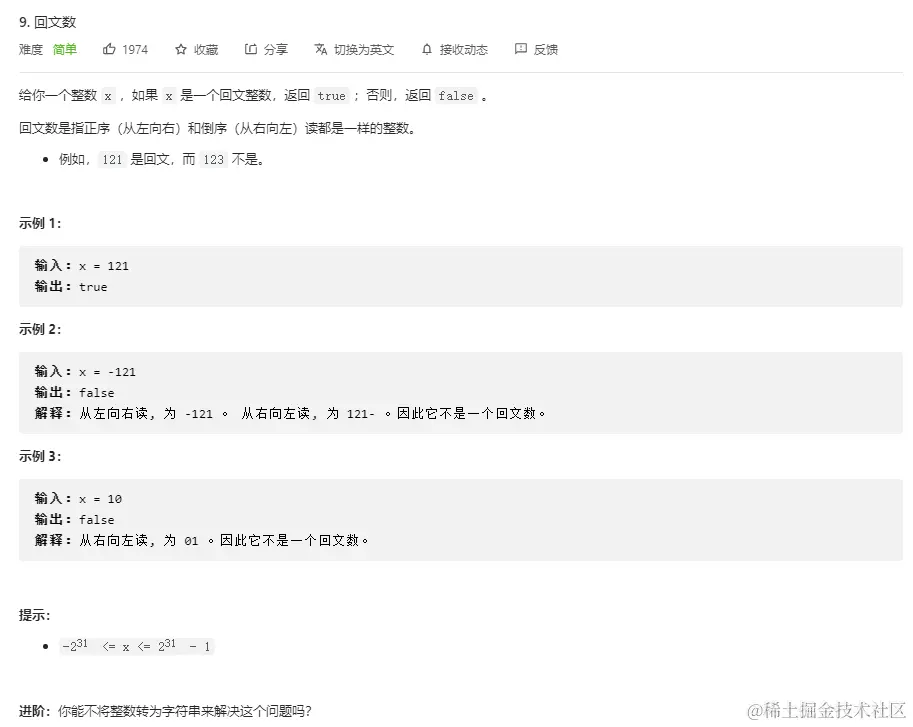Click the inline code 'true' in description
Image resolution: width=913 pixels, height=727 pixels.
tap(332, 96)
